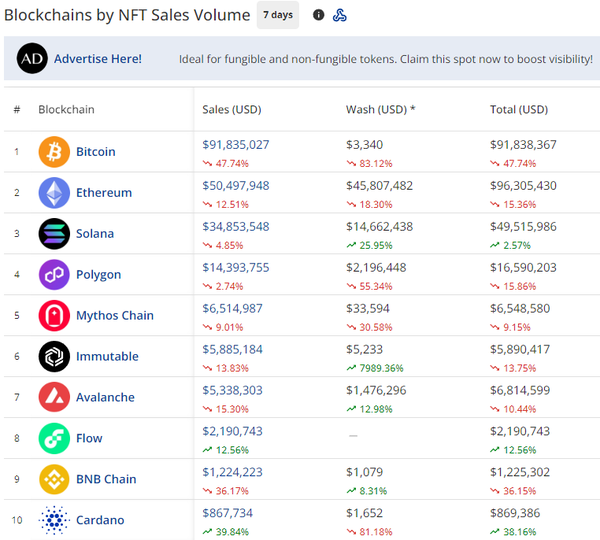
Task: Click the Bitcoin logo icon
Action: pos(54,152)
